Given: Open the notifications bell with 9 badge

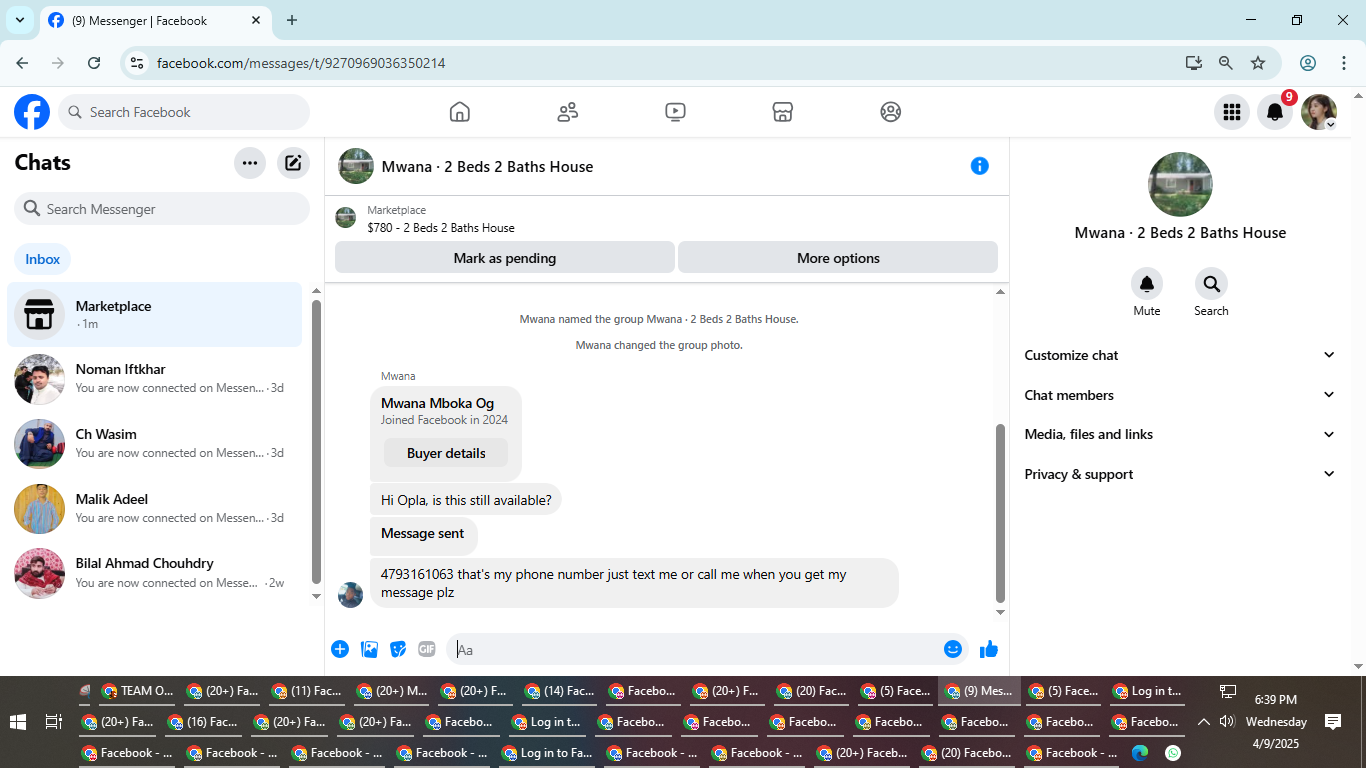Looking at the screenshot, I should (1275, 112).
